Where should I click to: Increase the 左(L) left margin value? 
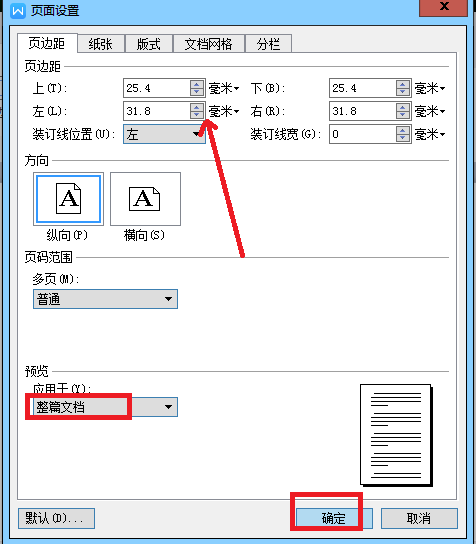(x=197, y=107)
